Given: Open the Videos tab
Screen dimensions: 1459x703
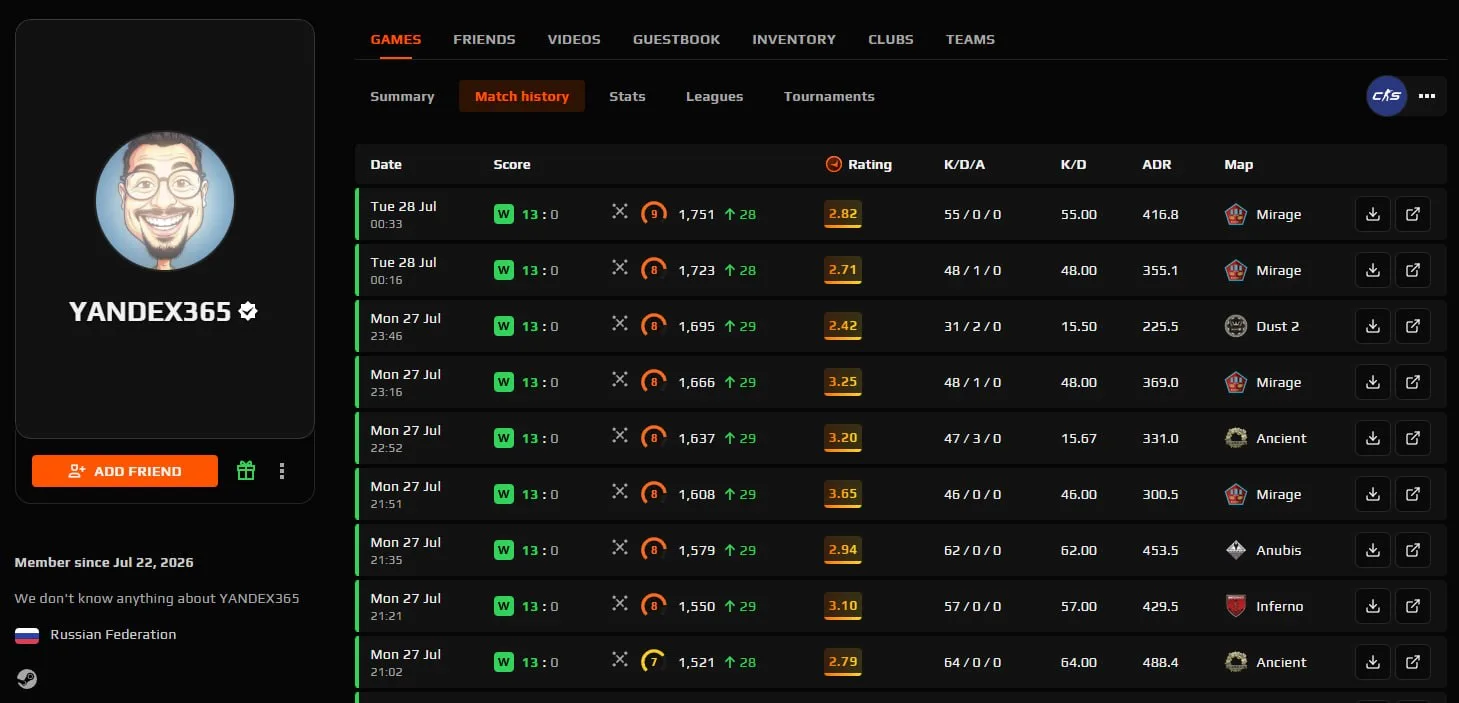Looking at the screenshot, I should 574,40.
